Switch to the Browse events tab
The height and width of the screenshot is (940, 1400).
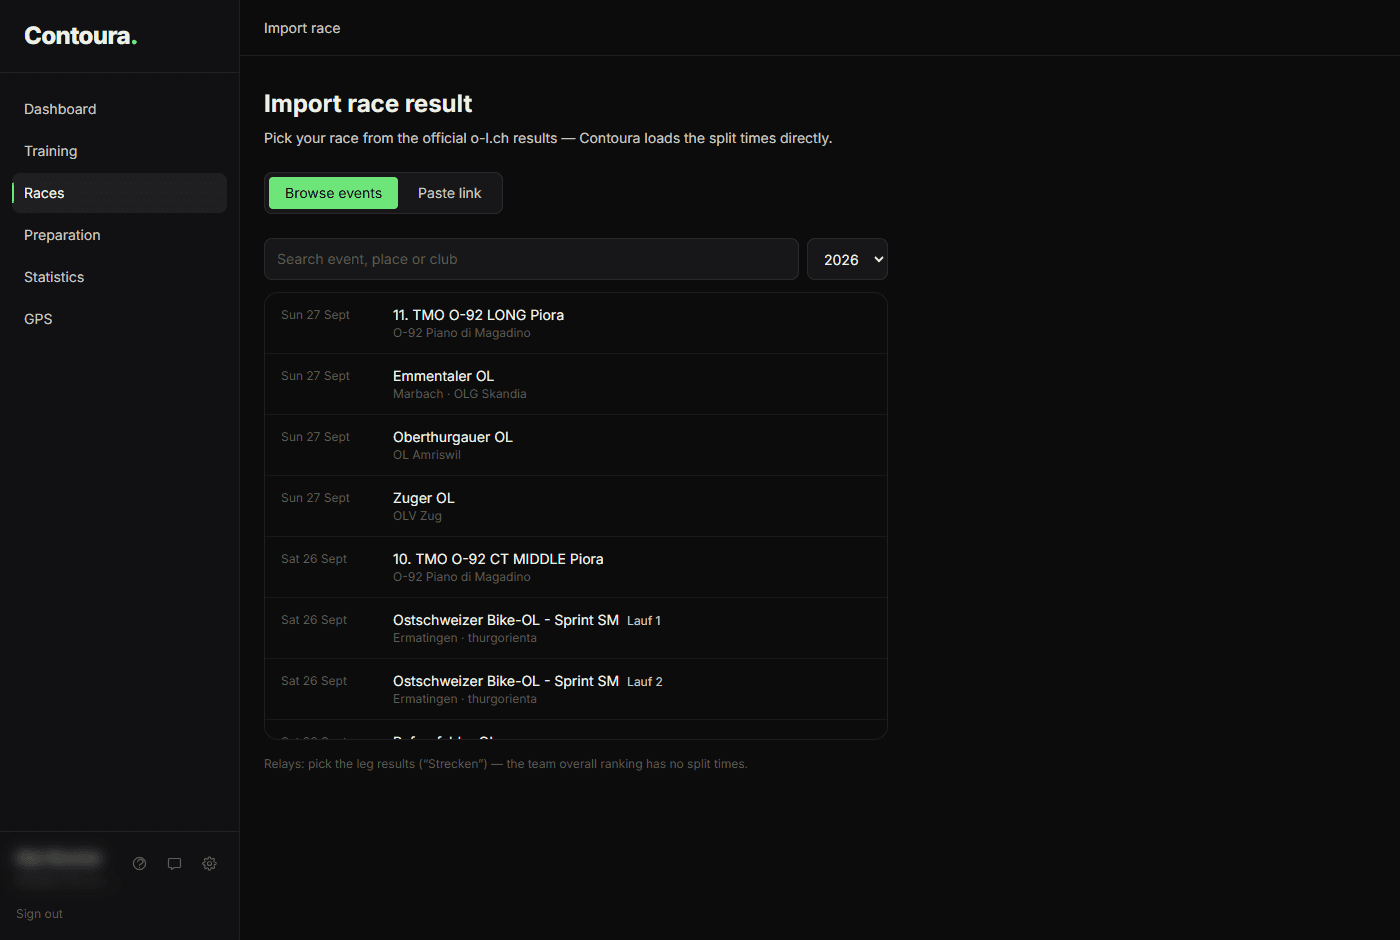(x=333, y=193)
